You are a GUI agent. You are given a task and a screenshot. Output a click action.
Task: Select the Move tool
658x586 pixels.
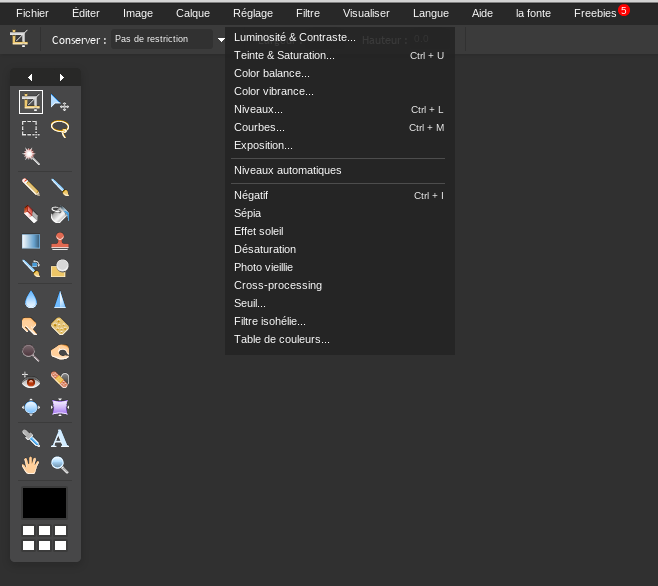[60, 102]
